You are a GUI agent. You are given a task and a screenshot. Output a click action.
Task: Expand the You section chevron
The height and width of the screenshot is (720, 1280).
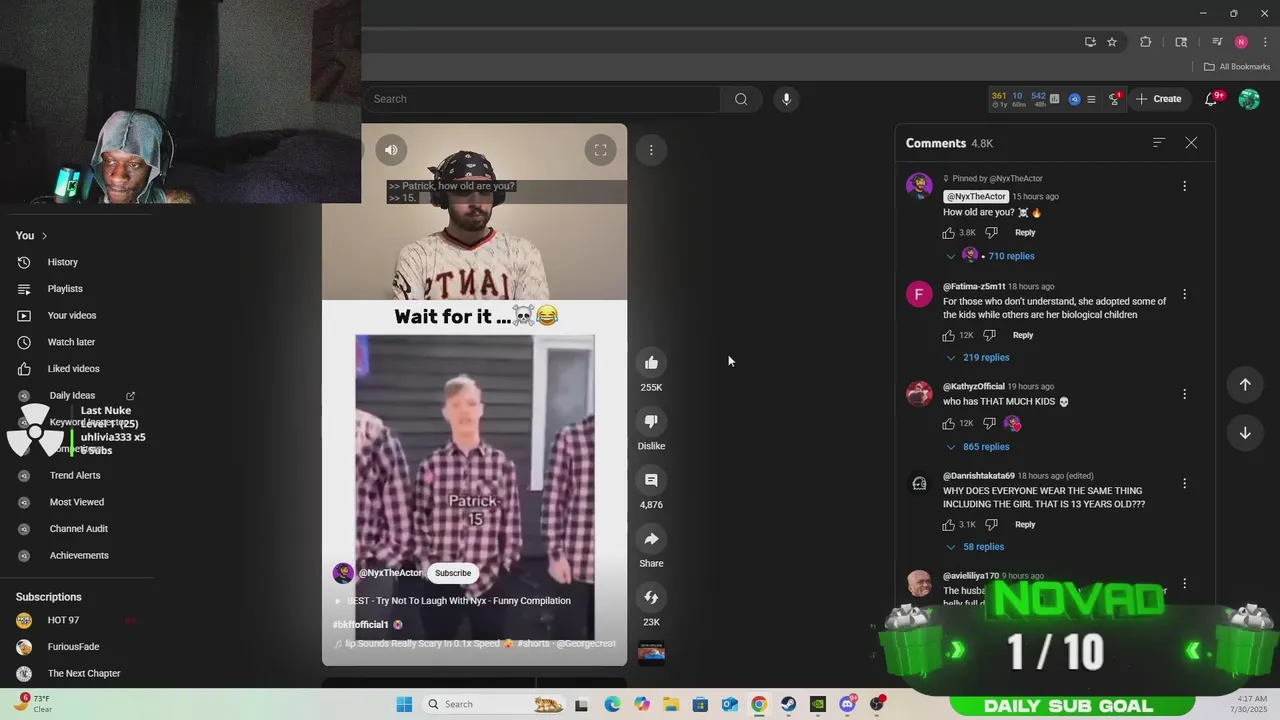point(44,236)
